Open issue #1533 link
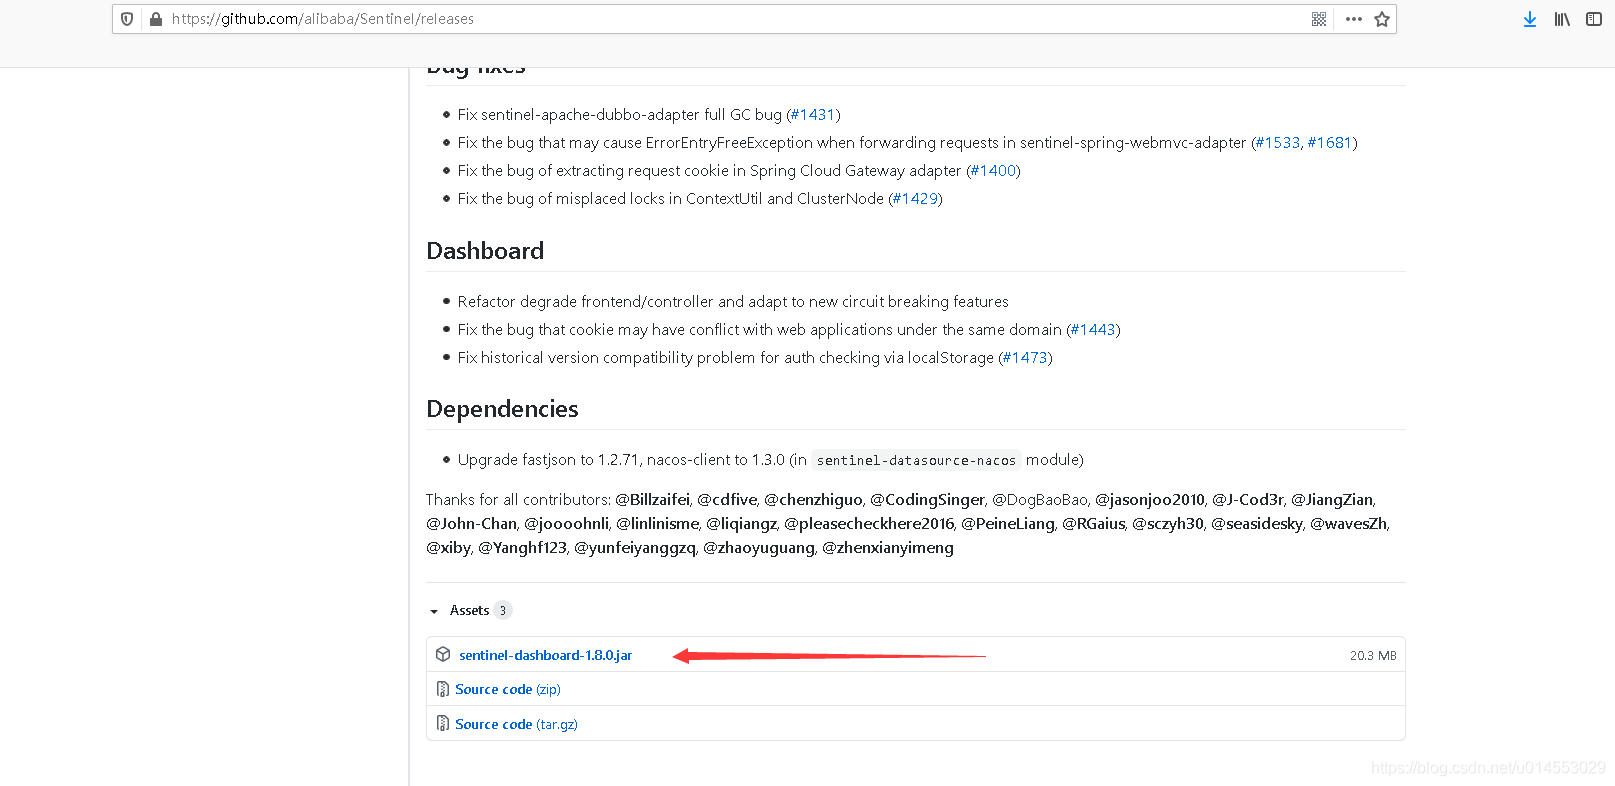This screenshot has height=786, width=1615. [x=1278, y=143]
